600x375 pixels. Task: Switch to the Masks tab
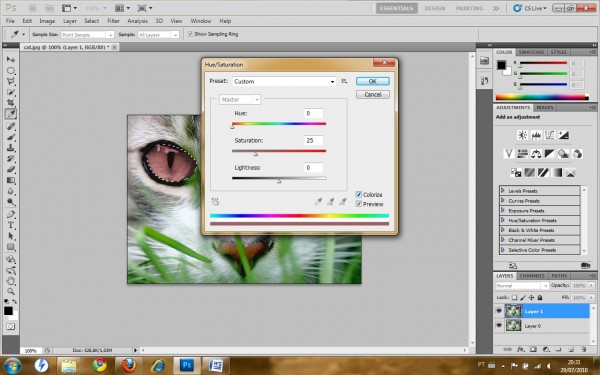click(545, 108)
